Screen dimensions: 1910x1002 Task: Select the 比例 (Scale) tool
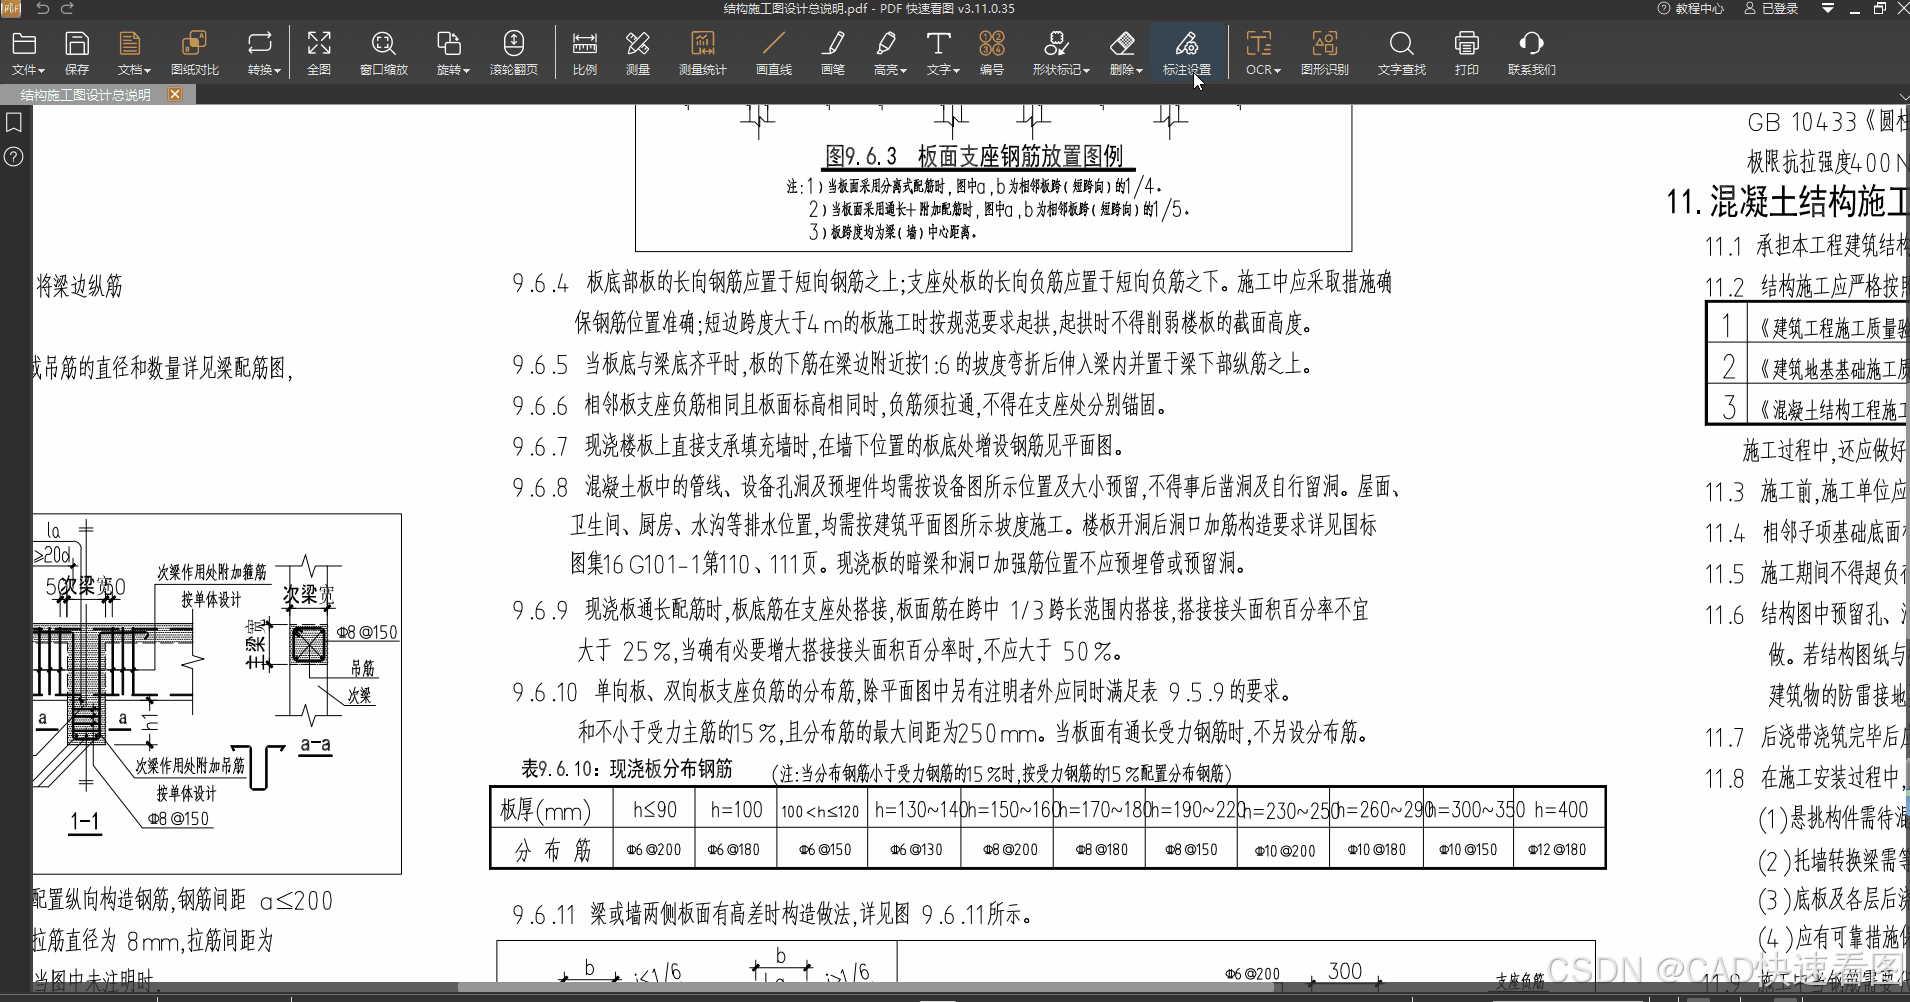pos(585,53)
